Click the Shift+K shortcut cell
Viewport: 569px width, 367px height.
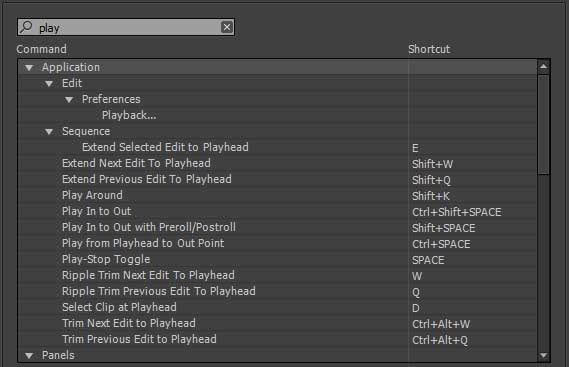click(x=431, y=196)
